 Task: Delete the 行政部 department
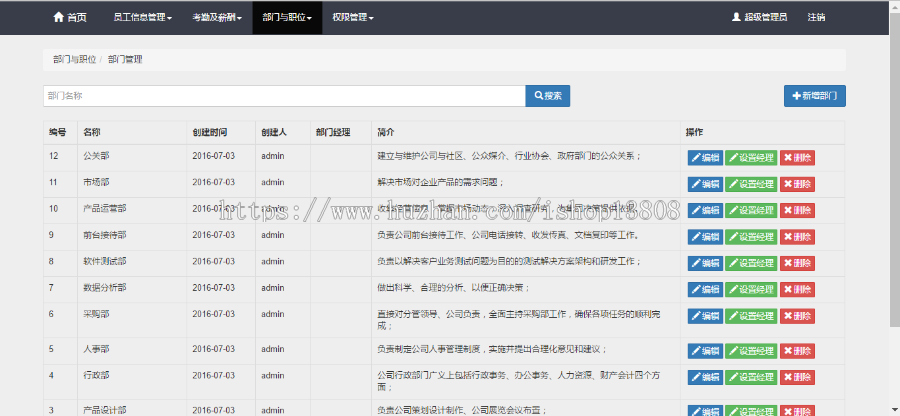[x=797, y=378]
